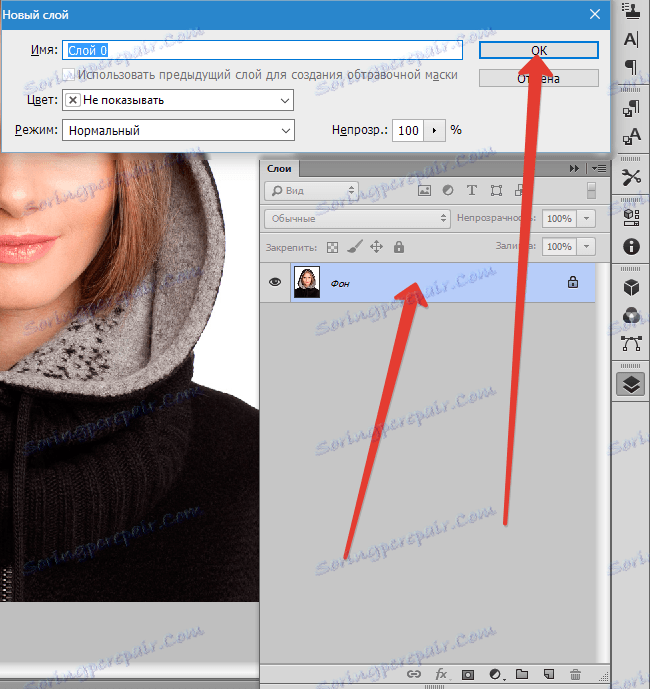
Task: Add a layer mask
Action: pos(468,674)
